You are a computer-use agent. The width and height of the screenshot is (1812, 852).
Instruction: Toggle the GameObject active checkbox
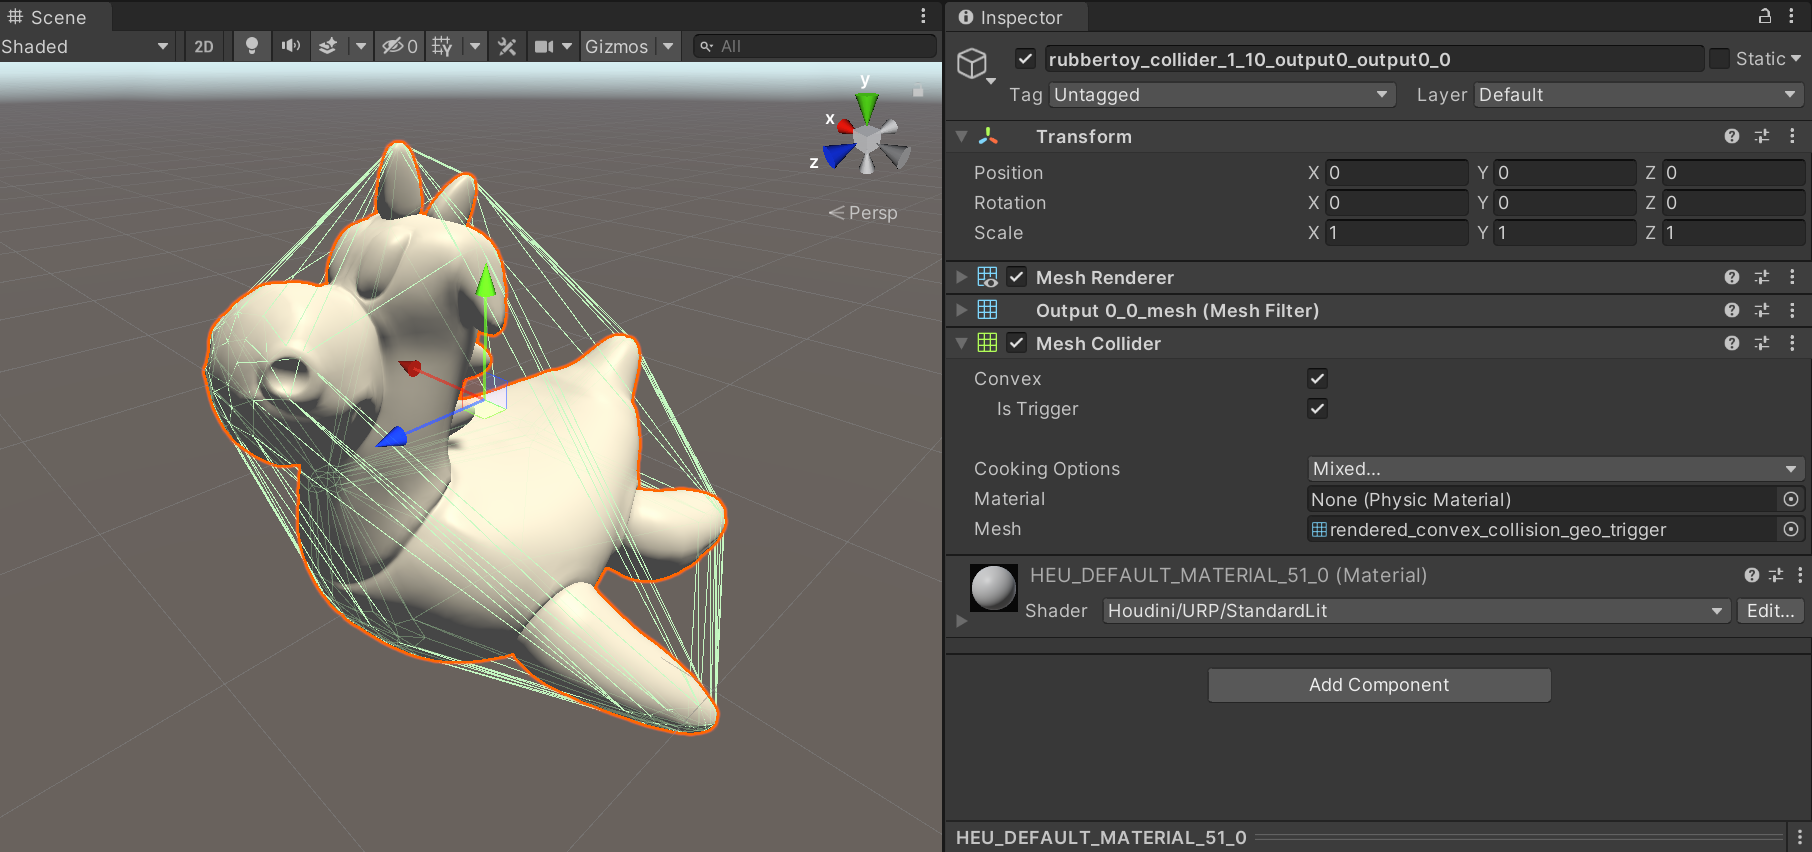click(1025, 59)
